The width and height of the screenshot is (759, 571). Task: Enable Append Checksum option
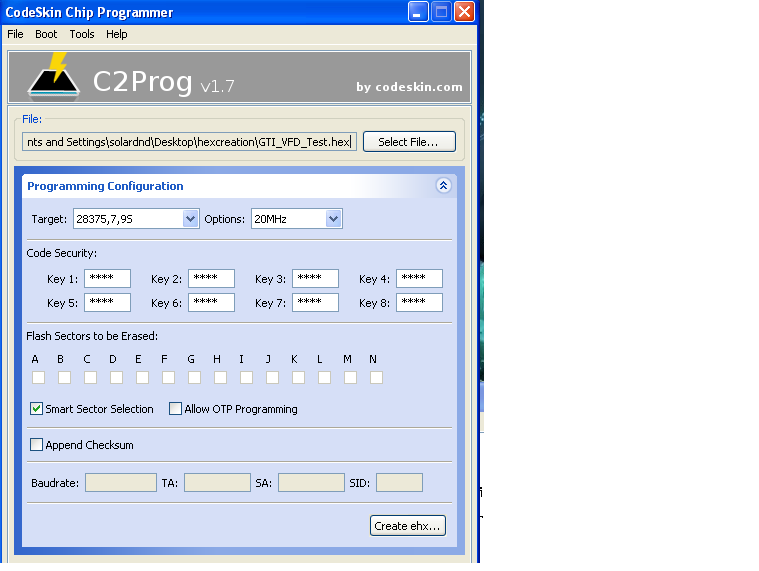coord(36,445)
